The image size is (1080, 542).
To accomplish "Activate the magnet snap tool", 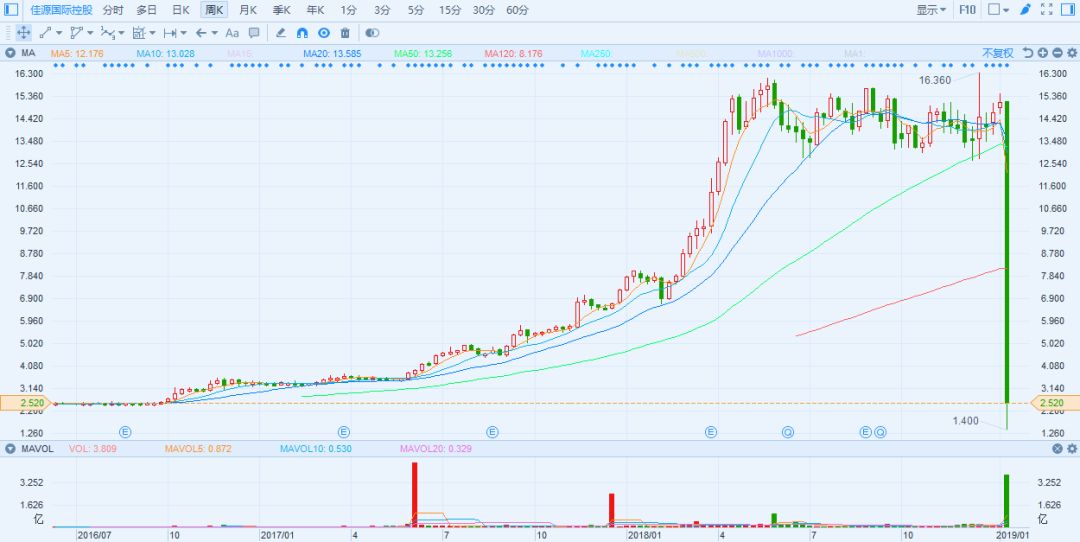I will click(x=302, y=33).
